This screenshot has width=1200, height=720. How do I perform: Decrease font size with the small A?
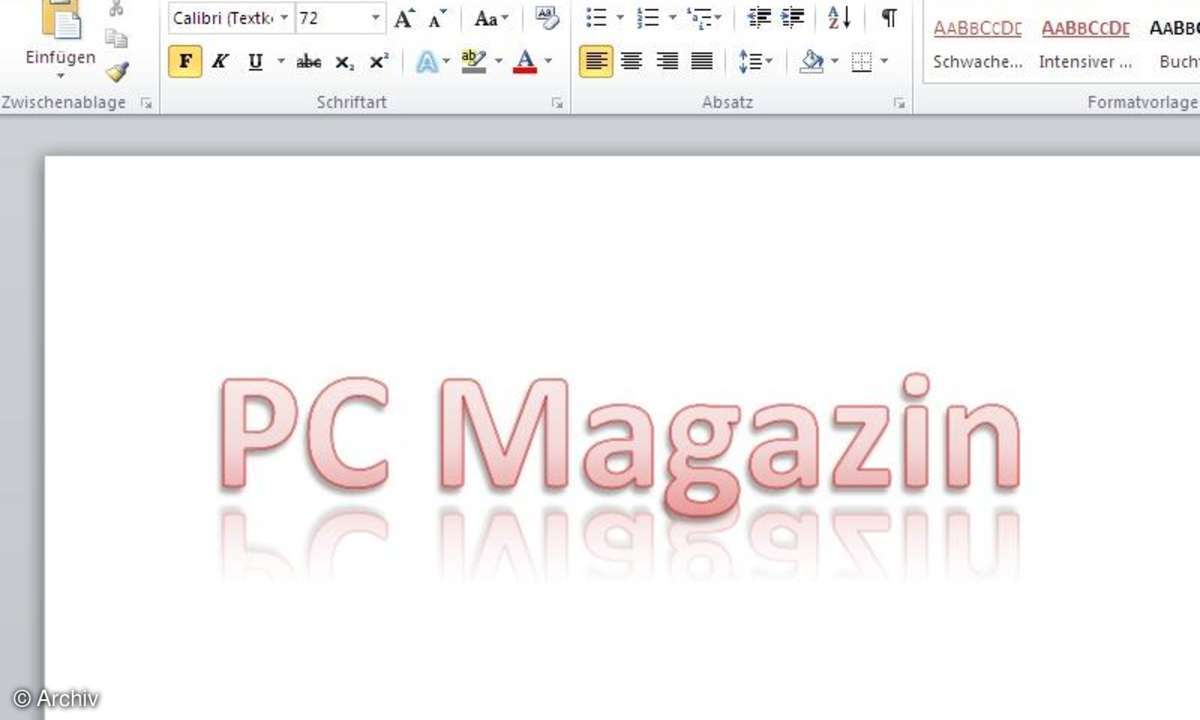coord(437,19)
